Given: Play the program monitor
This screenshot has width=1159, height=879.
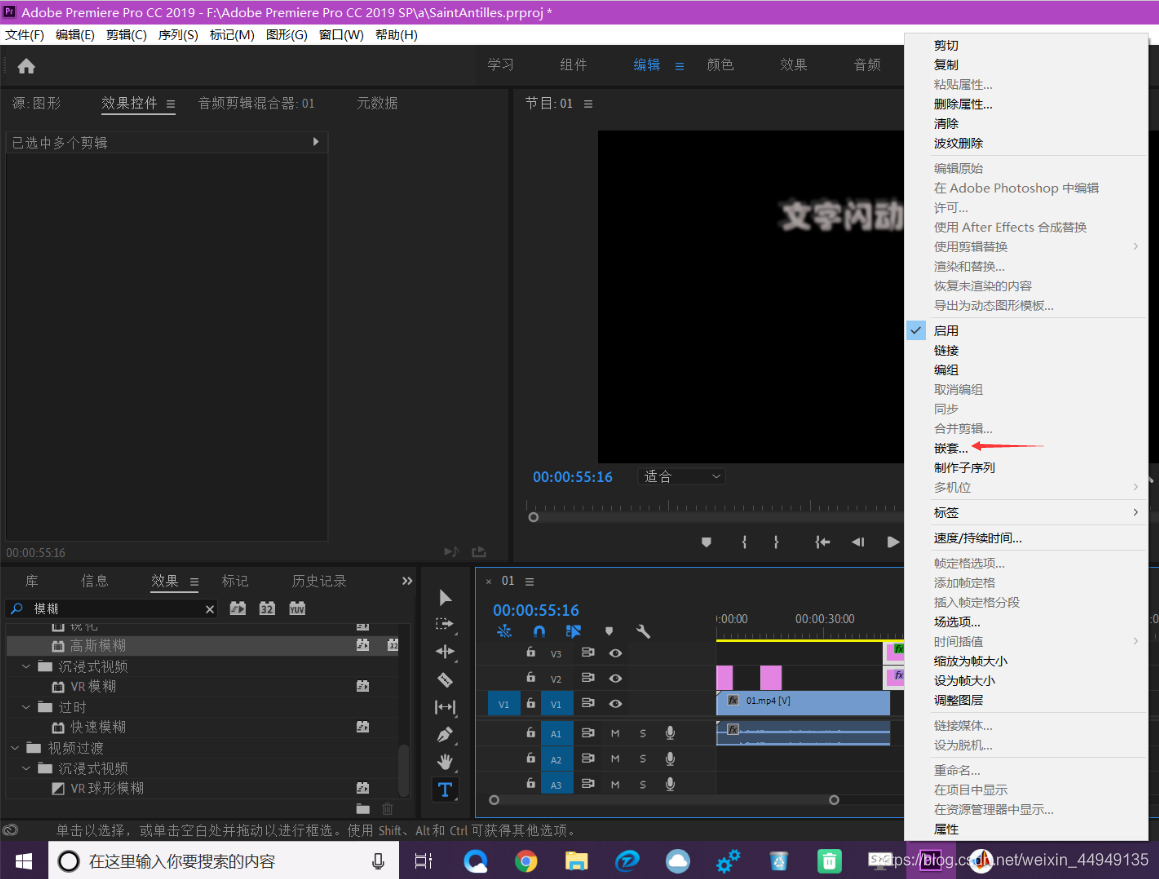Looking at the screenshot, I should point(893,542).
